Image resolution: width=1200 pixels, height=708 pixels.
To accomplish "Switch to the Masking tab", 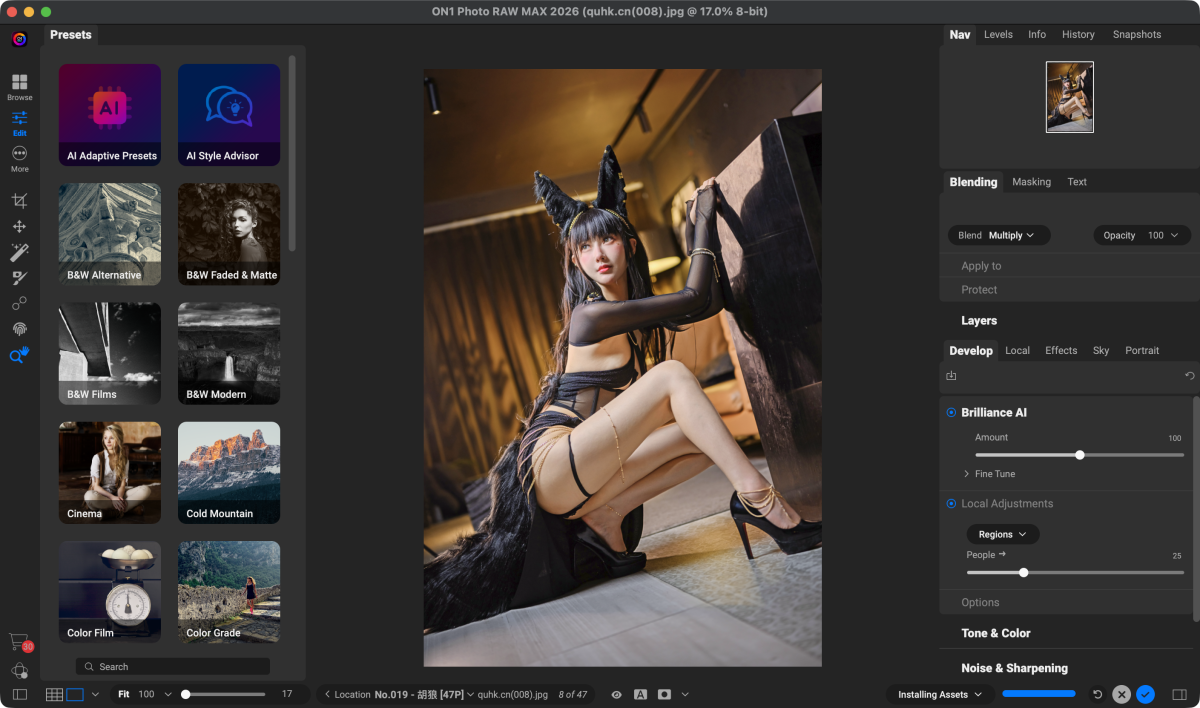I will (1031, 182).
